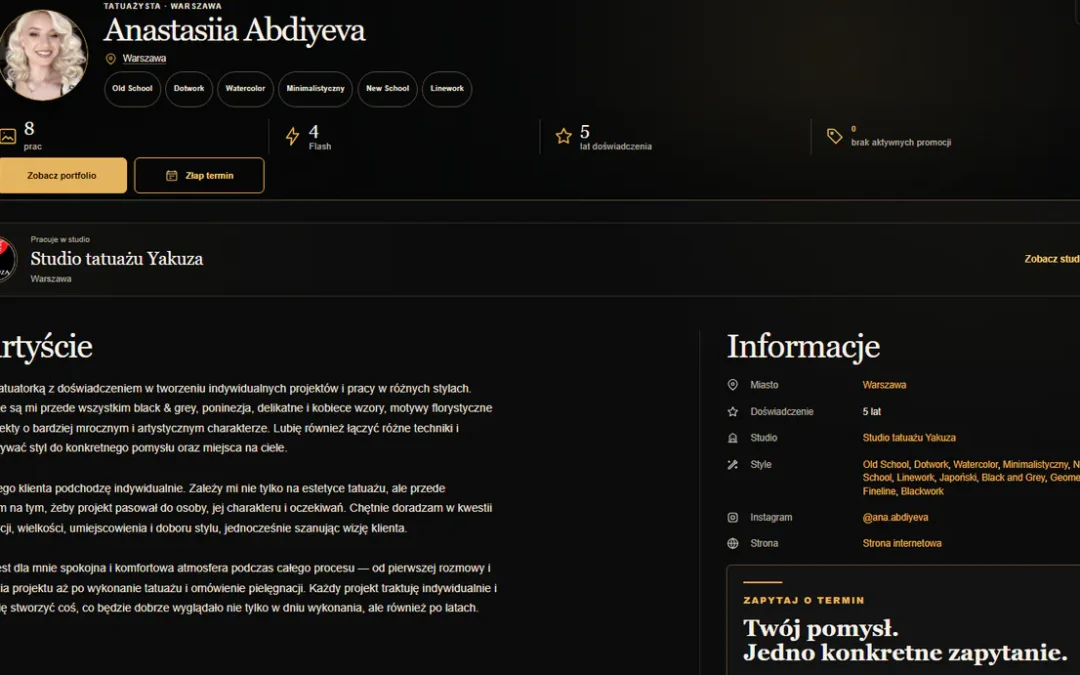Click the Black and Grey style link
Screen dimensions: 1080x675
point(1013,478)
